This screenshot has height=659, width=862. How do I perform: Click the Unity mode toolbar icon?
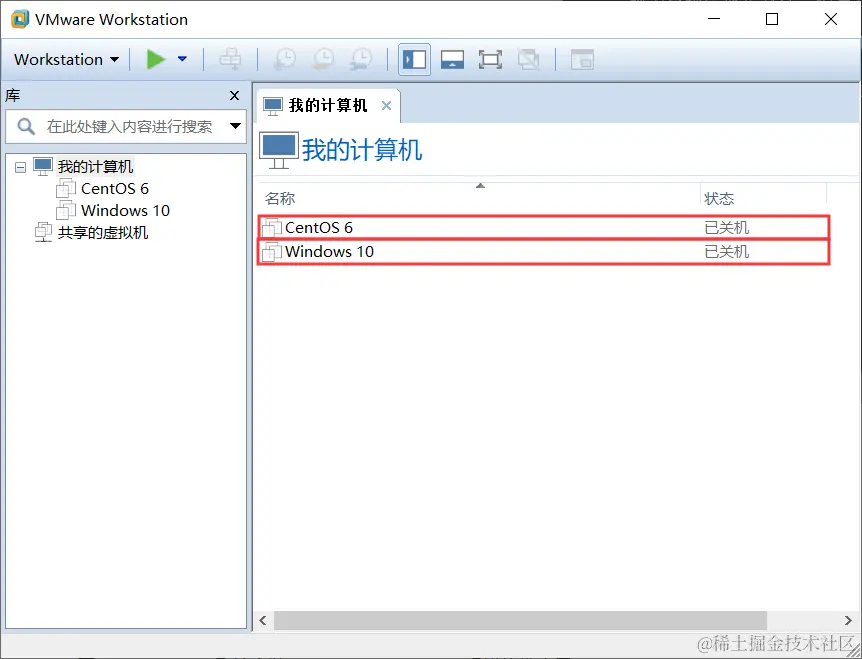point(528,59)
